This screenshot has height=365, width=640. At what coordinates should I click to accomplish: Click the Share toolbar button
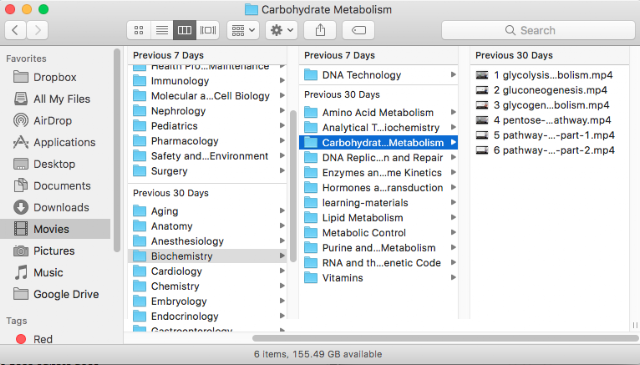point(320,30)
